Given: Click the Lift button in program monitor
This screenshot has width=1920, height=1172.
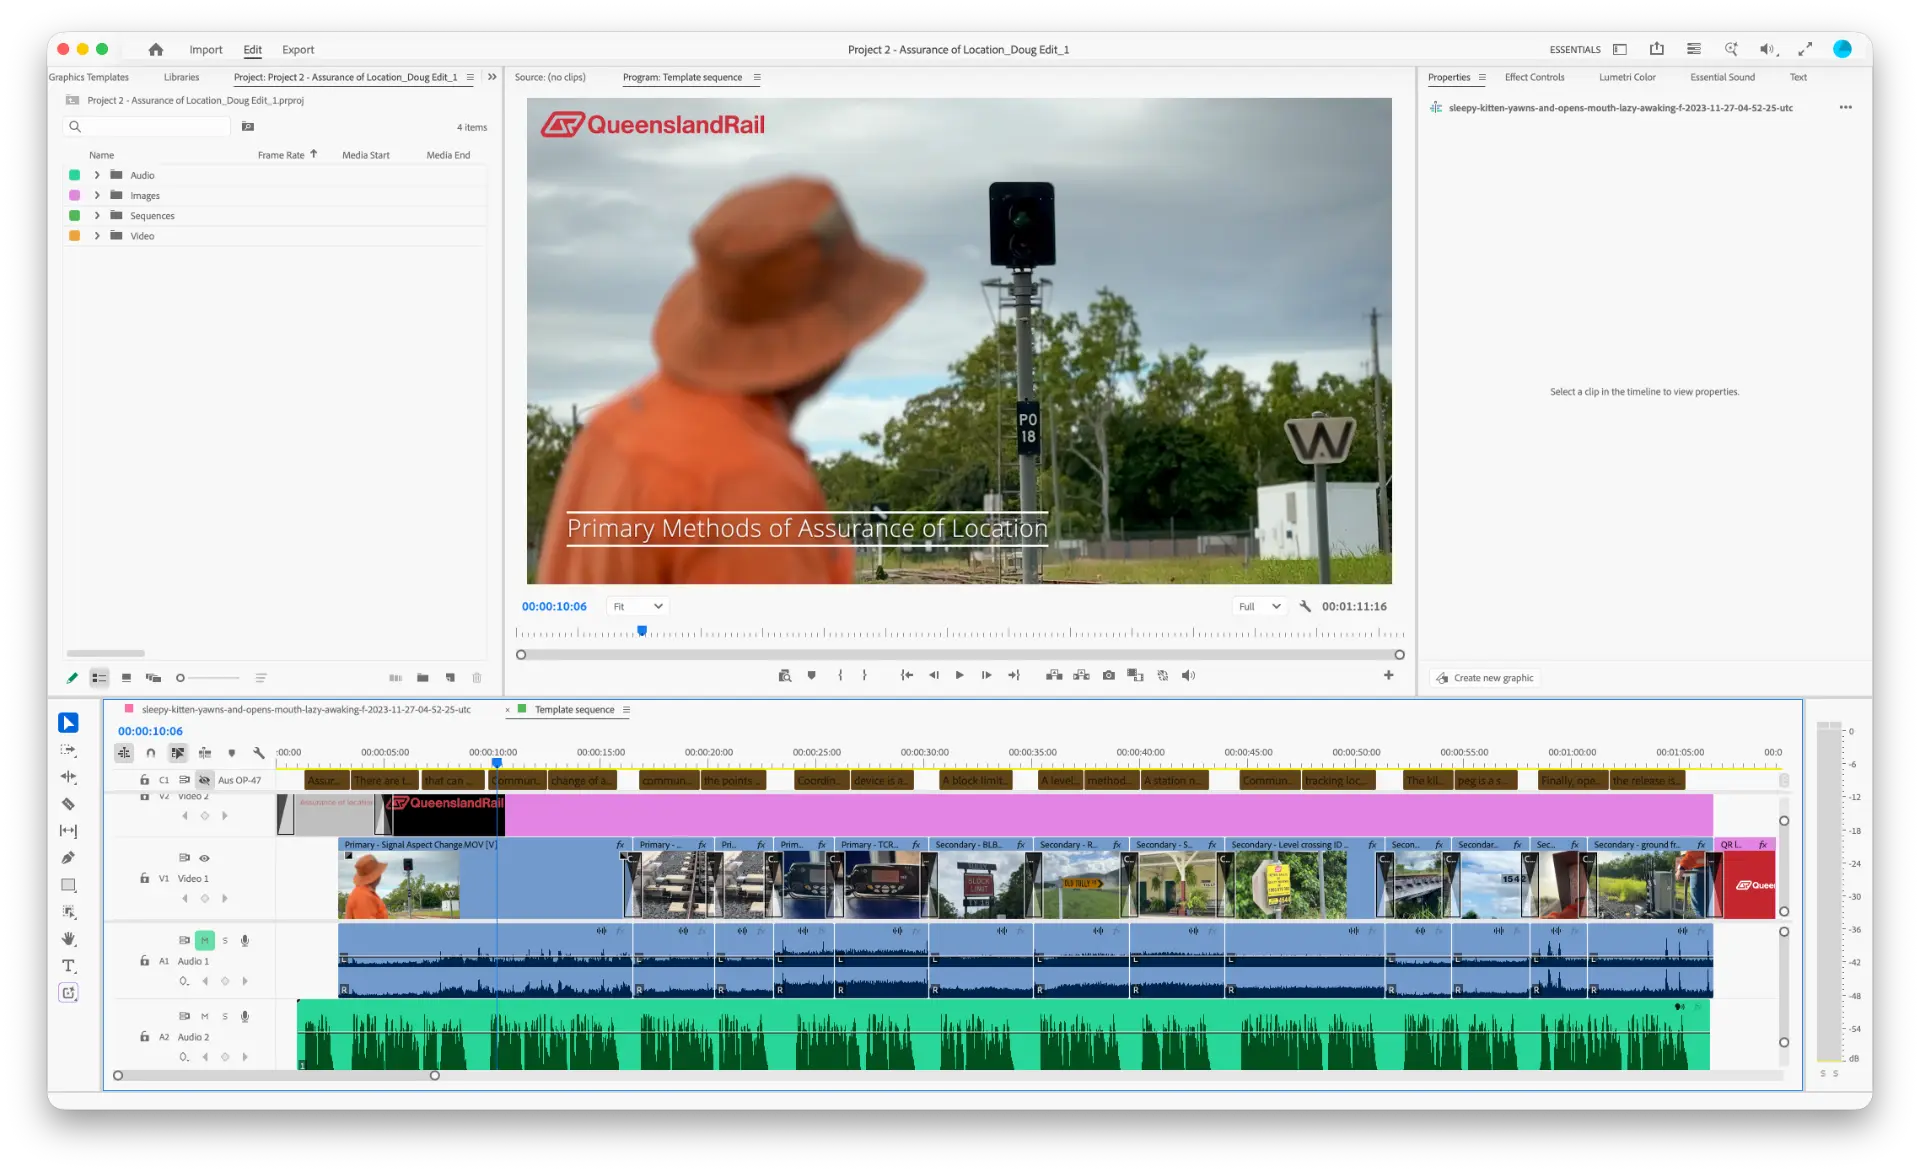Looking at the screenshot, I should click(x=1054, y=676).
